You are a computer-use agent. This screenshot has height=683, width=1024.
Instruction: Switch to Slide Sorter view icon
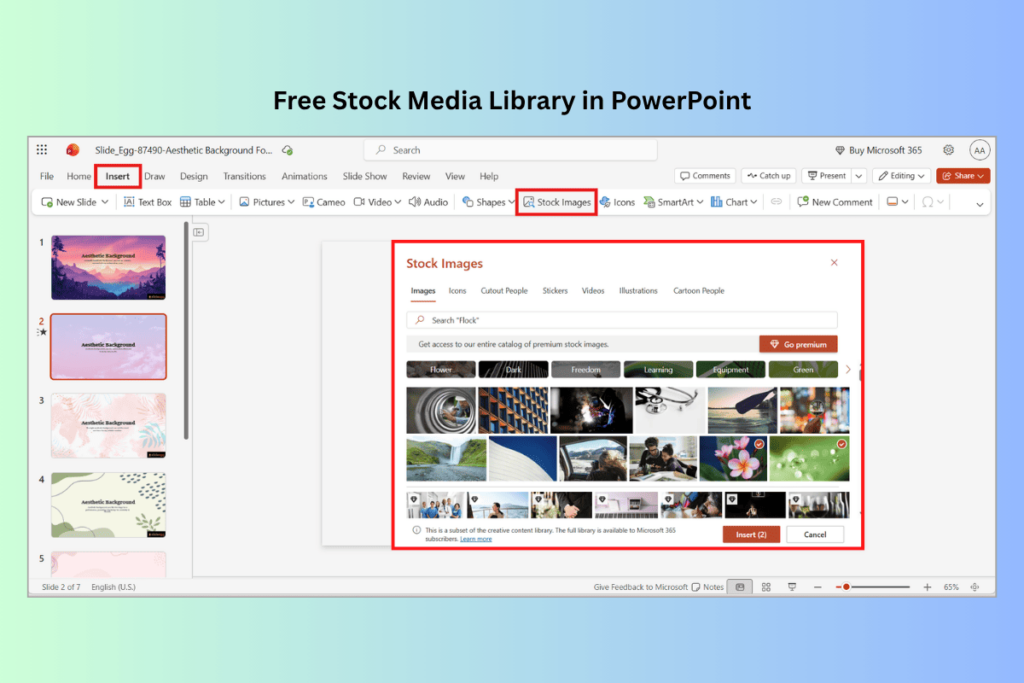(x=766, y=587)
